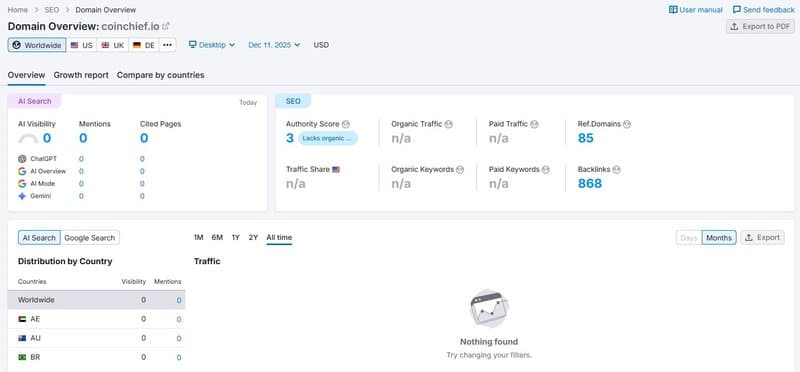Select the BR country row

(x=96, y=357)
